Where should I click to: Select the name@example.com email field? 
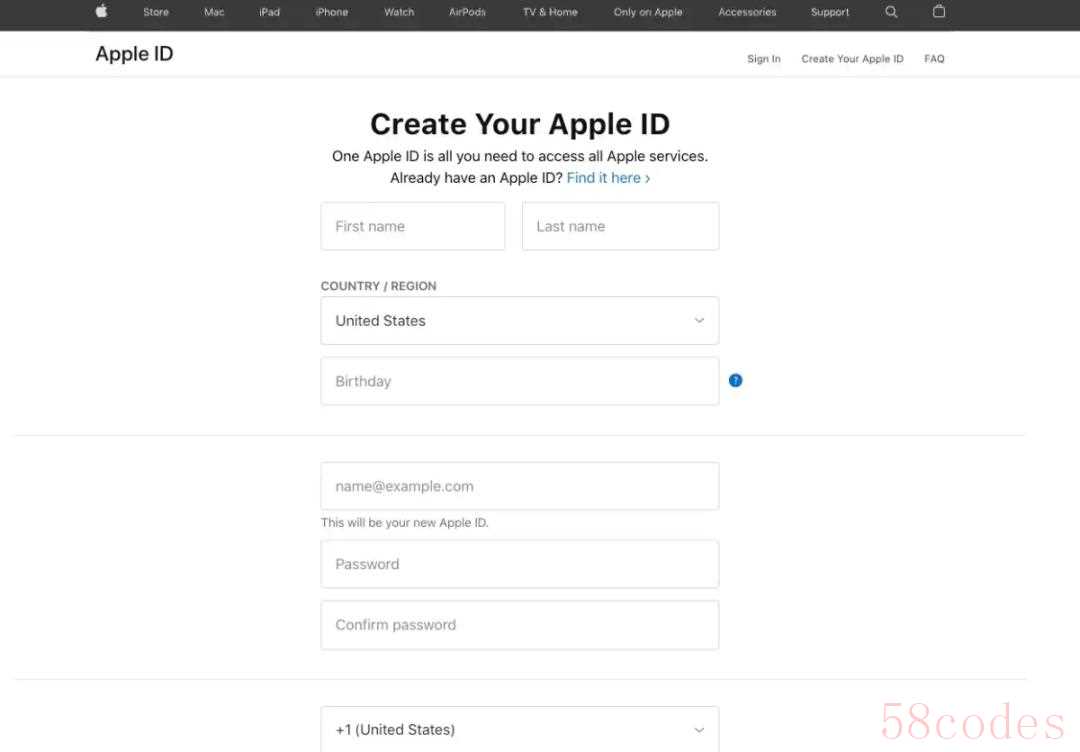pos(519,486)
